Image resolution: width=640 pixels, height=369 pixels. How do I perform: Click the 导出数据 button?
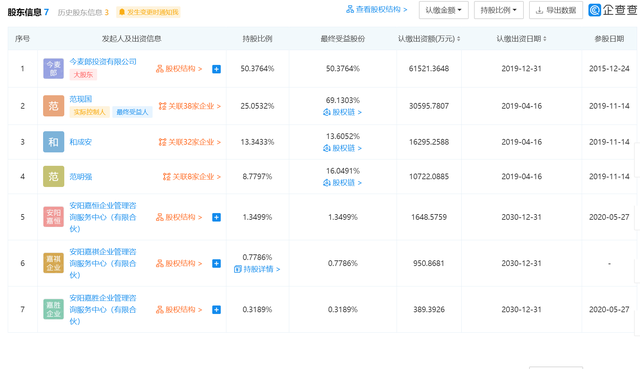(556, 10)
